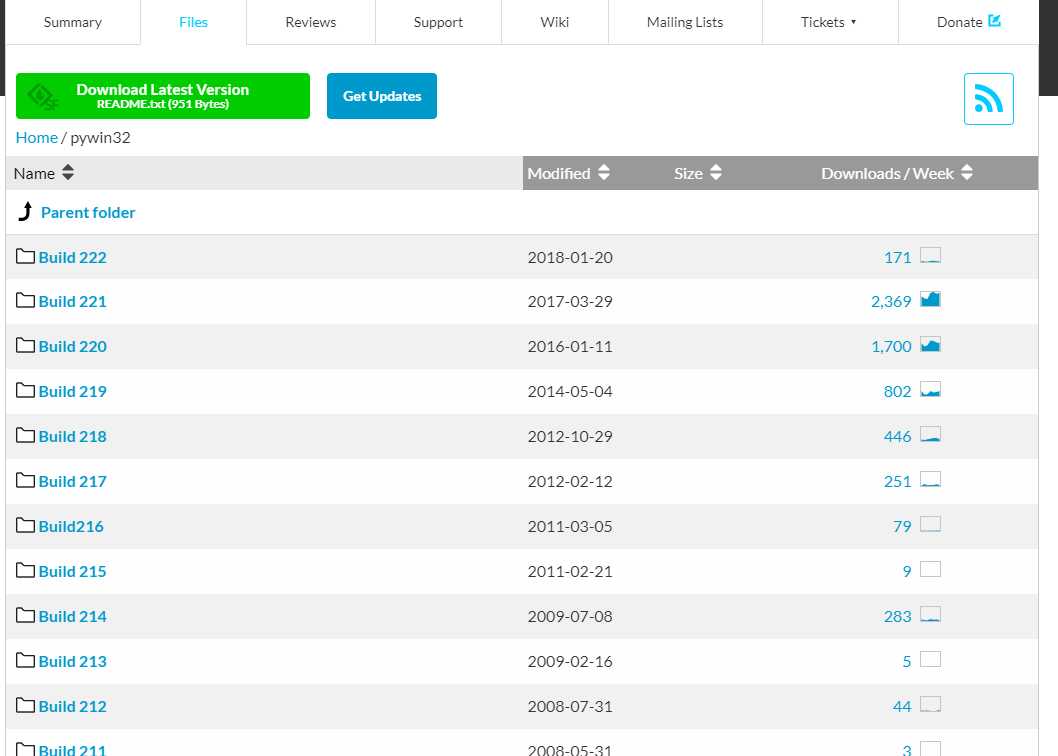The width and height of the screenshot is (1058, 756).
Task: Click the folder icon beside Build 222
Action: tap(25, 256)
